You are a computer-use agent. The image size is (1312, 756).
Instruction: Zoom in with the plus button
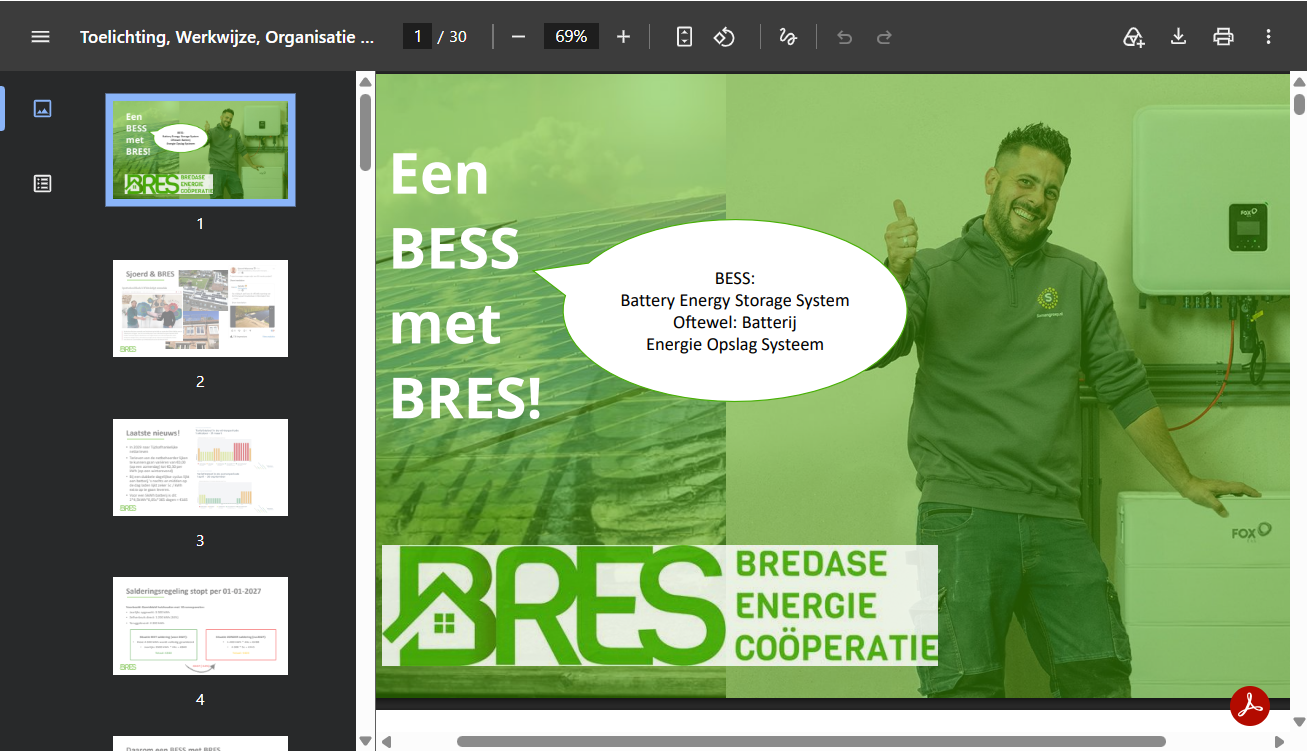(x=623, y=37)
